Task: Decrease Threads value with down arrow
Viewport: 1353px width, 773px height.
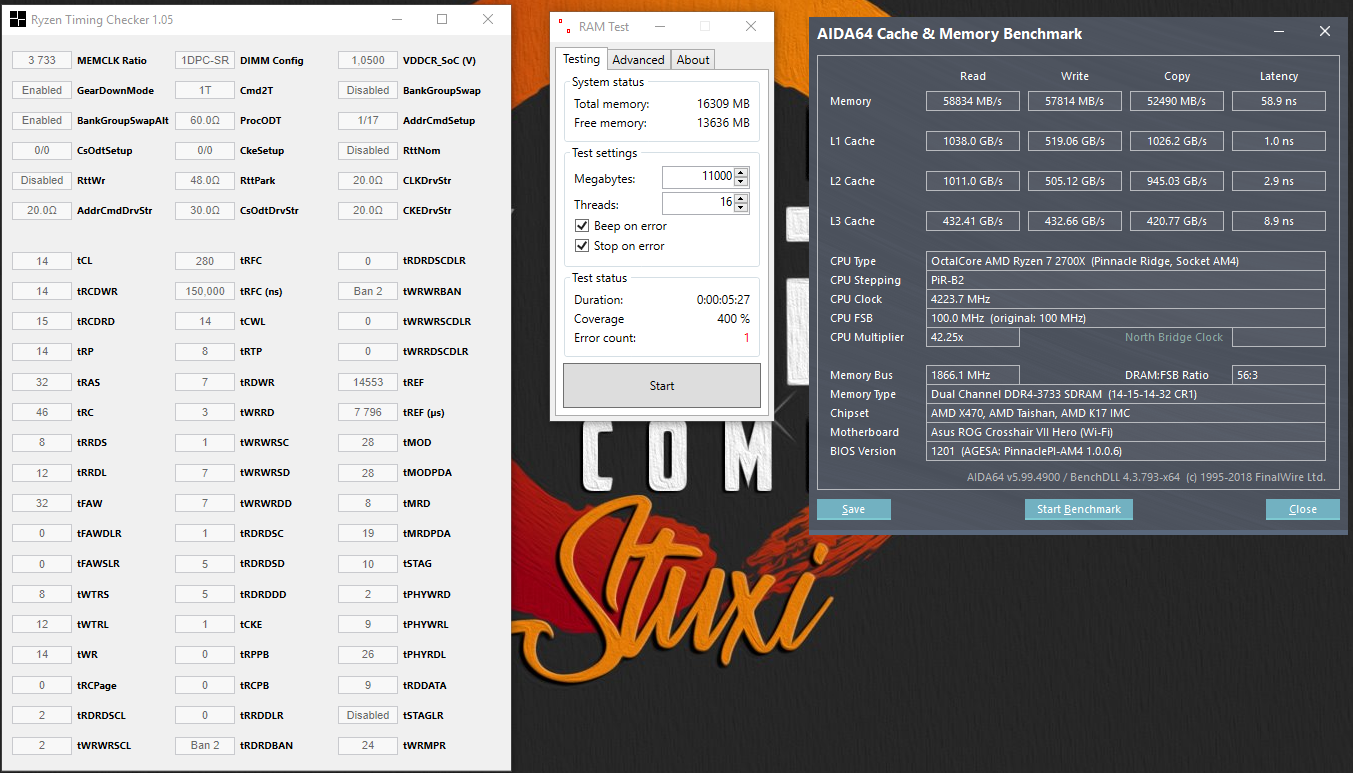Action: pos(740,208)
